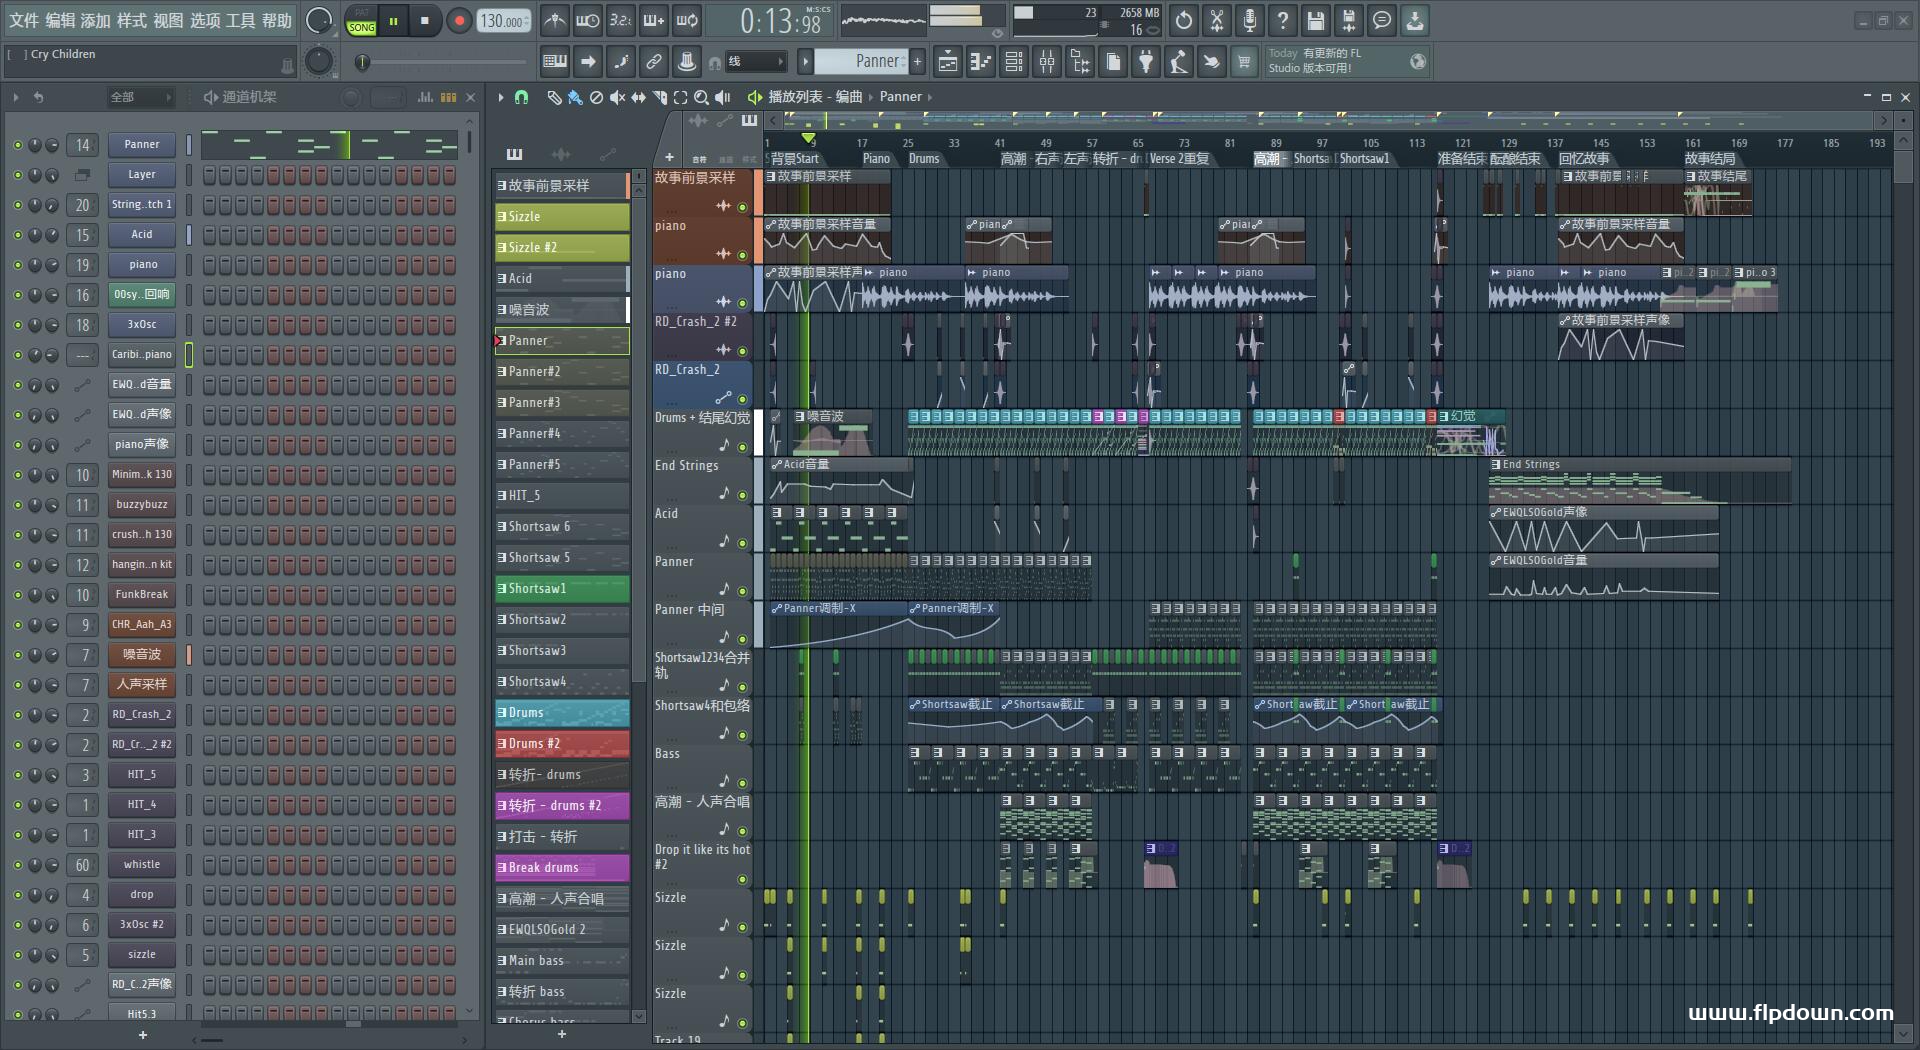
Task: Select Shortsaw1 in the pattern picker
Action: pos(562,589)
